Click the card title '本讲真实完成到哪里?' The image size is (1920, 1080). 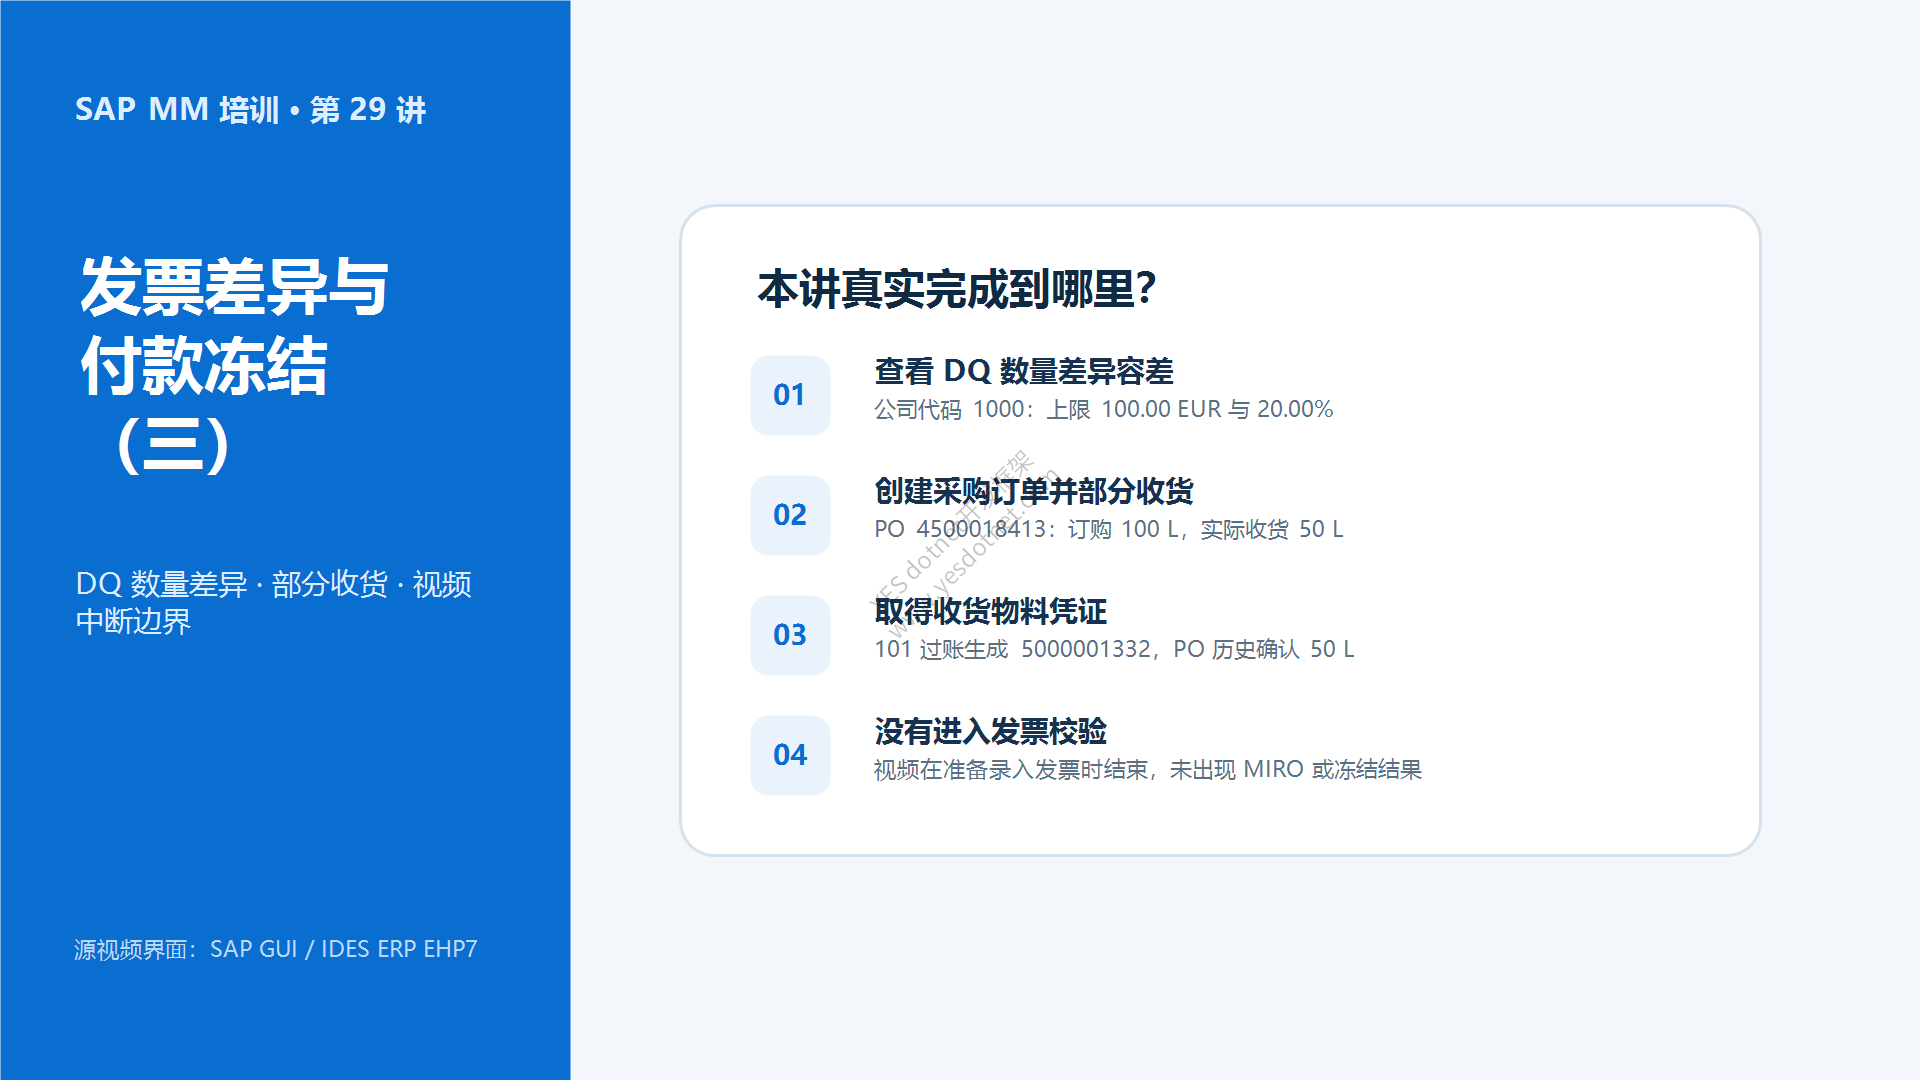tap(956, 289)
